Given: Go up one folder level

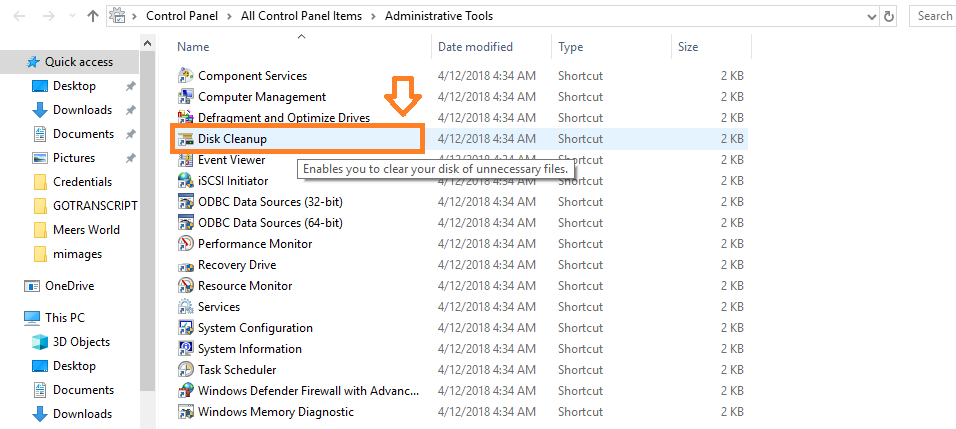Looking at the screenshot, I should (x=93, y=16).
